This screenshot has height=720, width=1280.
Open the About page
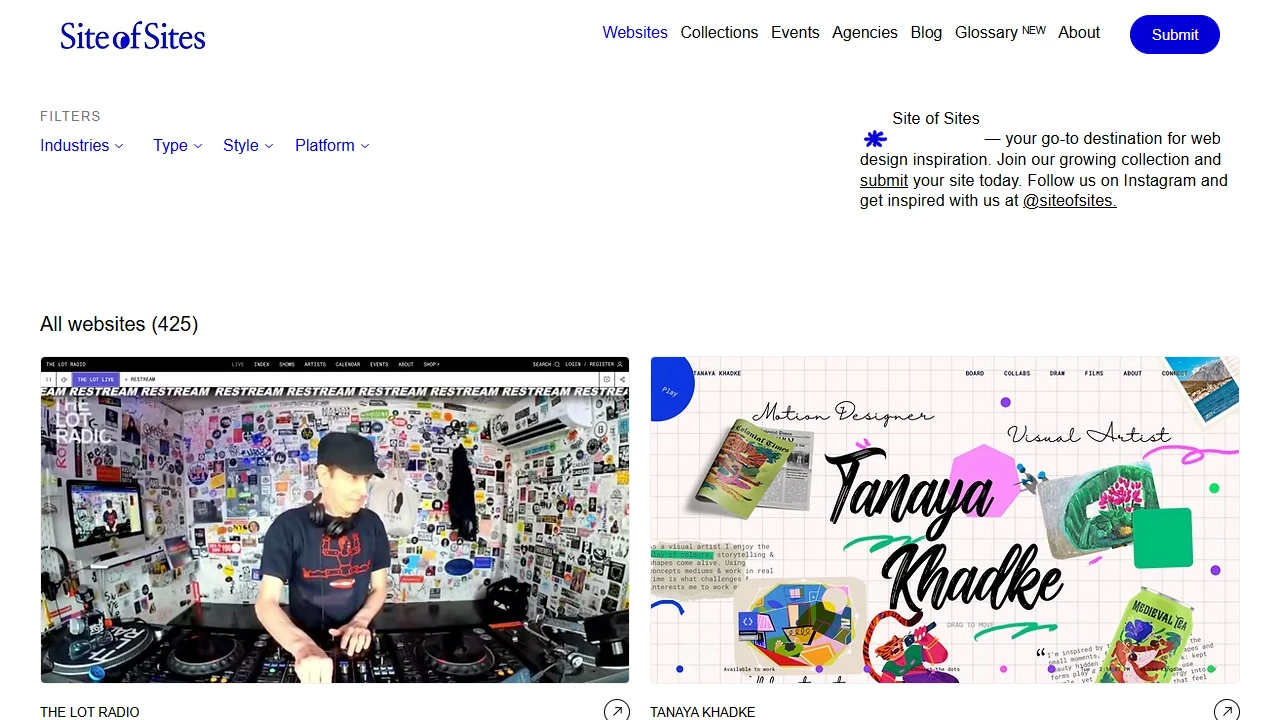[1079, 32]
